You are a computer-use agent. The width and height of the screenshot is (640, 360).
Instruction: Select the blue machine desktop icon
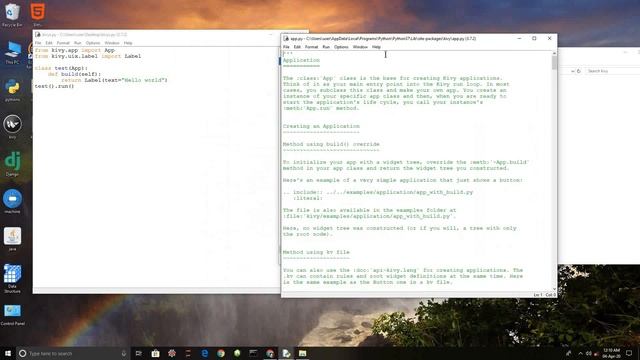pos(12,201)
